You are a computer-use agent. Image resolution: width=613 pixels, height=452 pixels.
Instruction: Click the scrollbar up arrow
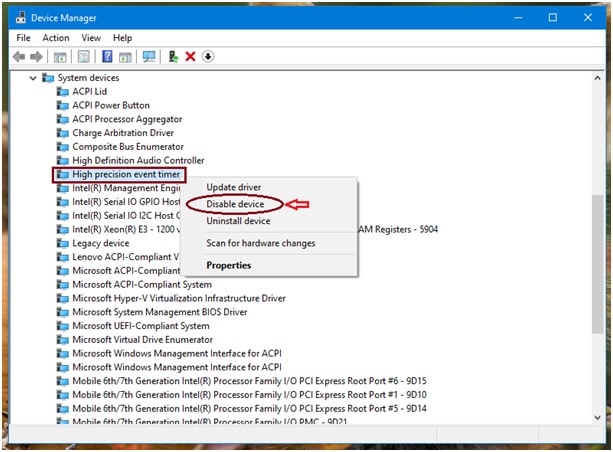597,78
